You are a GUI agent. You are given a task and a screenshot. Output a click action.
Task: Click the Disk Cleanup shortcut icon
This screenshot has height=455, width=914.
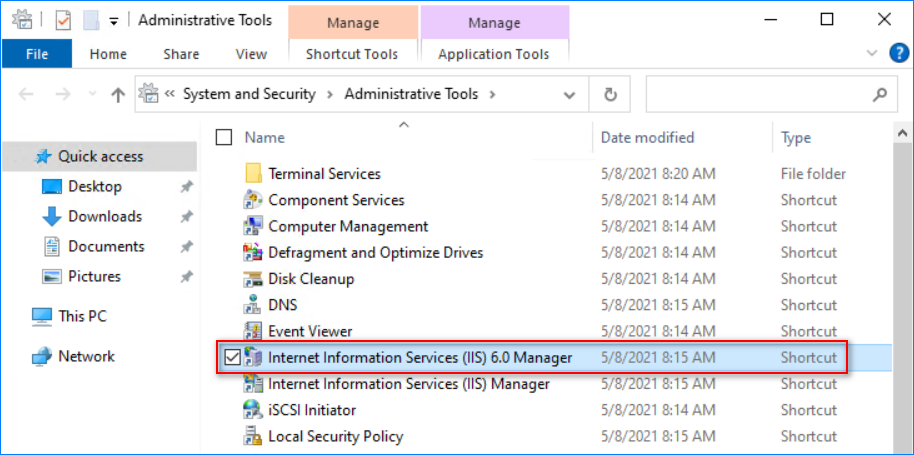pos(252,278)
